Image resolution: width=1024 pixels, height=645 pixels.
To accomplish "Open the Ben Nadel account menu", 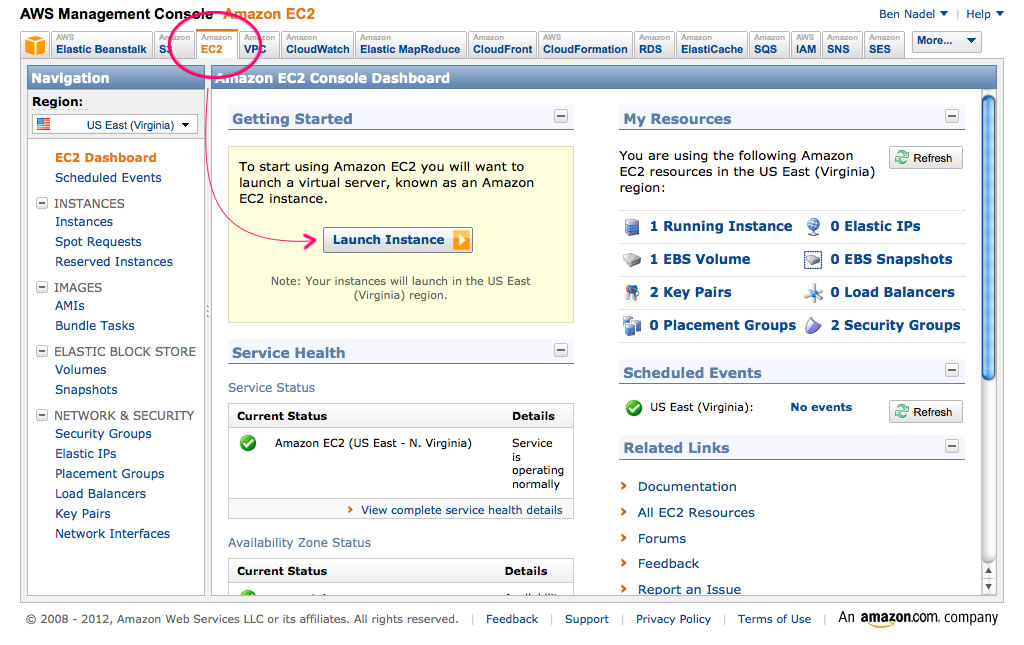I will (913, 14).
